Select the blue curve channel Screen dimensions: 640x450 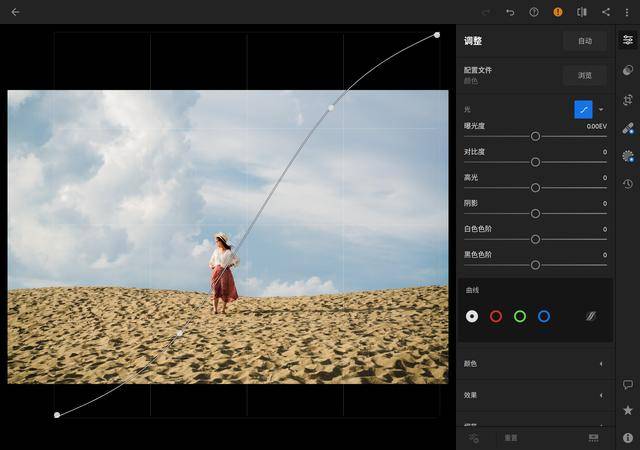(x=544, y=316)
